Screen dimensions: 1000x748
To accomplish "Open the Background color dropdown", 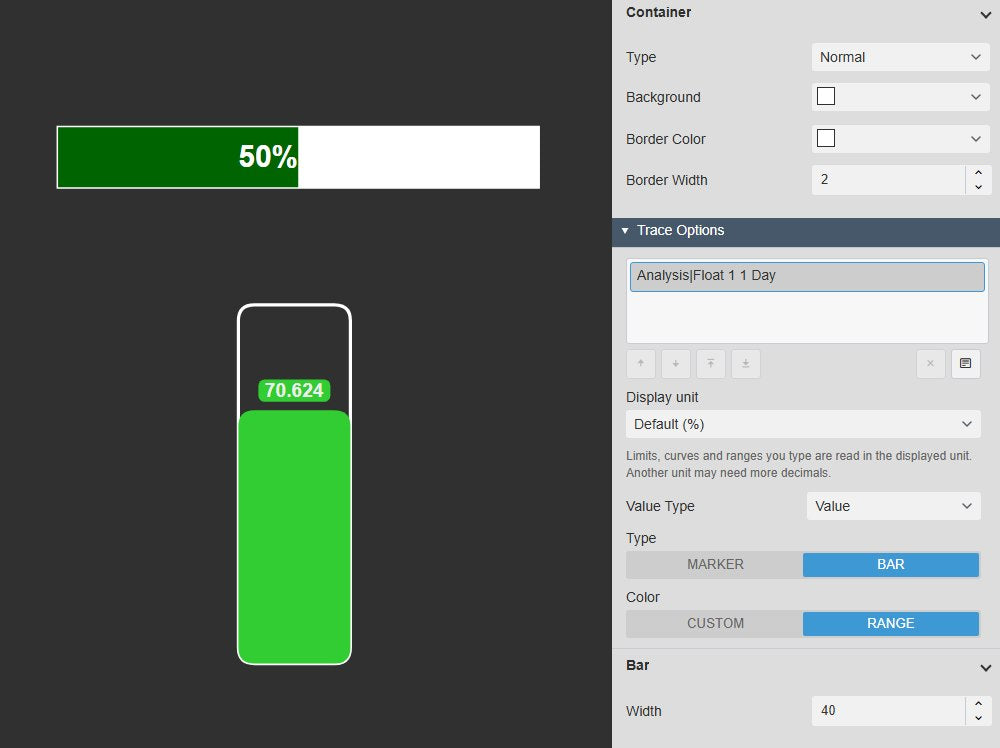I will pyautogui.click(x=900, y=97).
